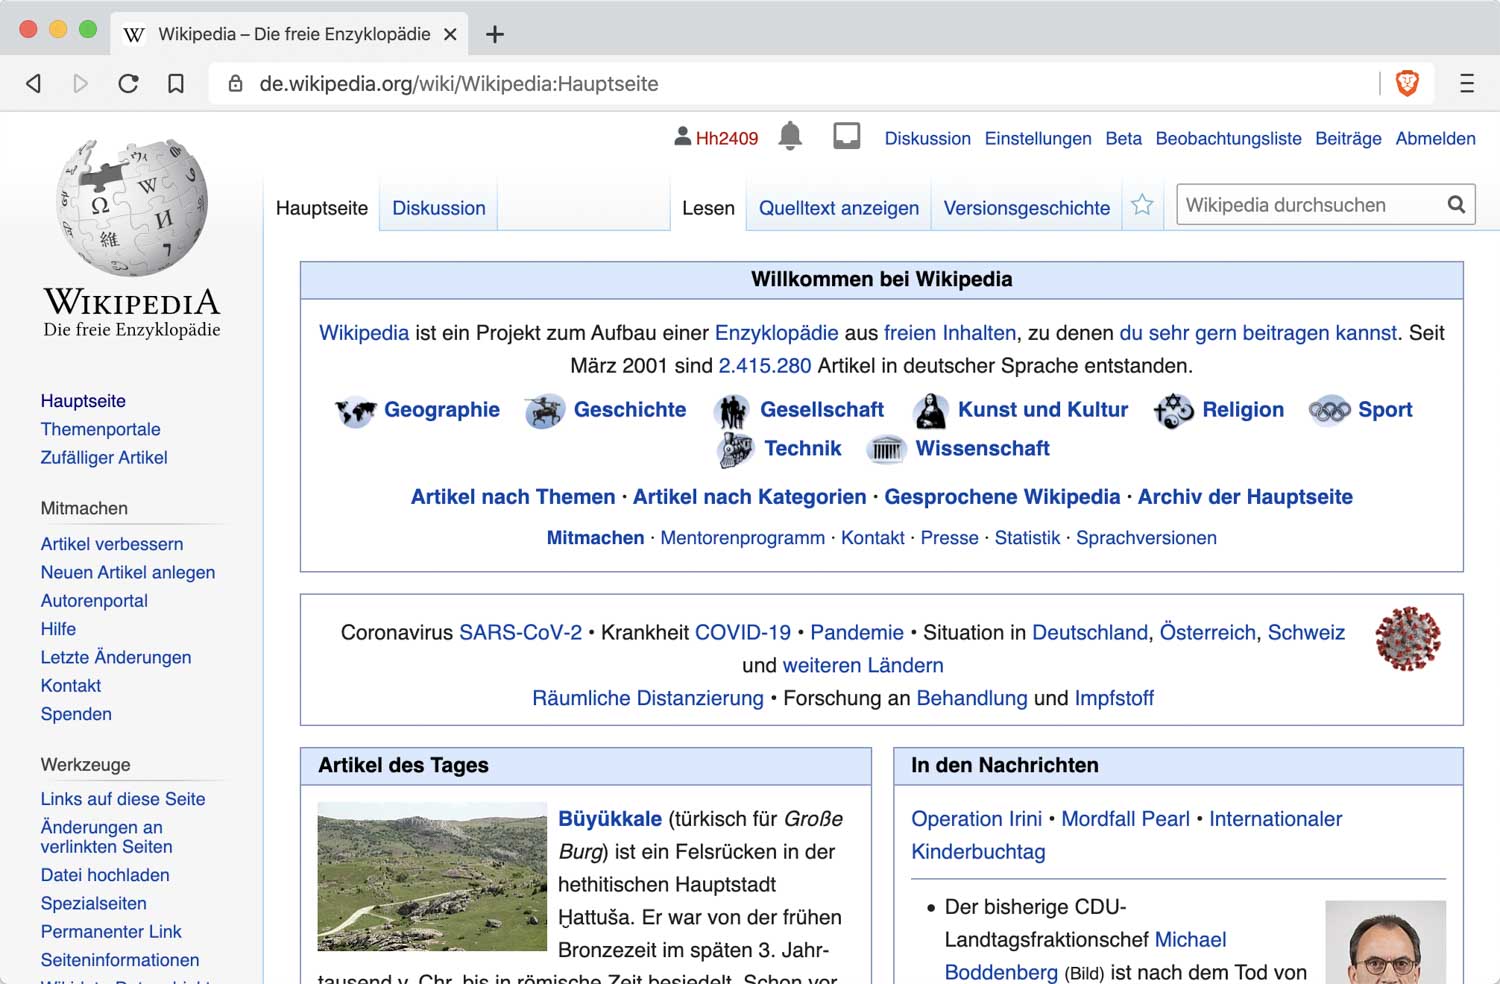Open the Michael Boddenberg portrait thumbnail
1500x984 pixels.
pyautogui.click(x=1385, y=942)
